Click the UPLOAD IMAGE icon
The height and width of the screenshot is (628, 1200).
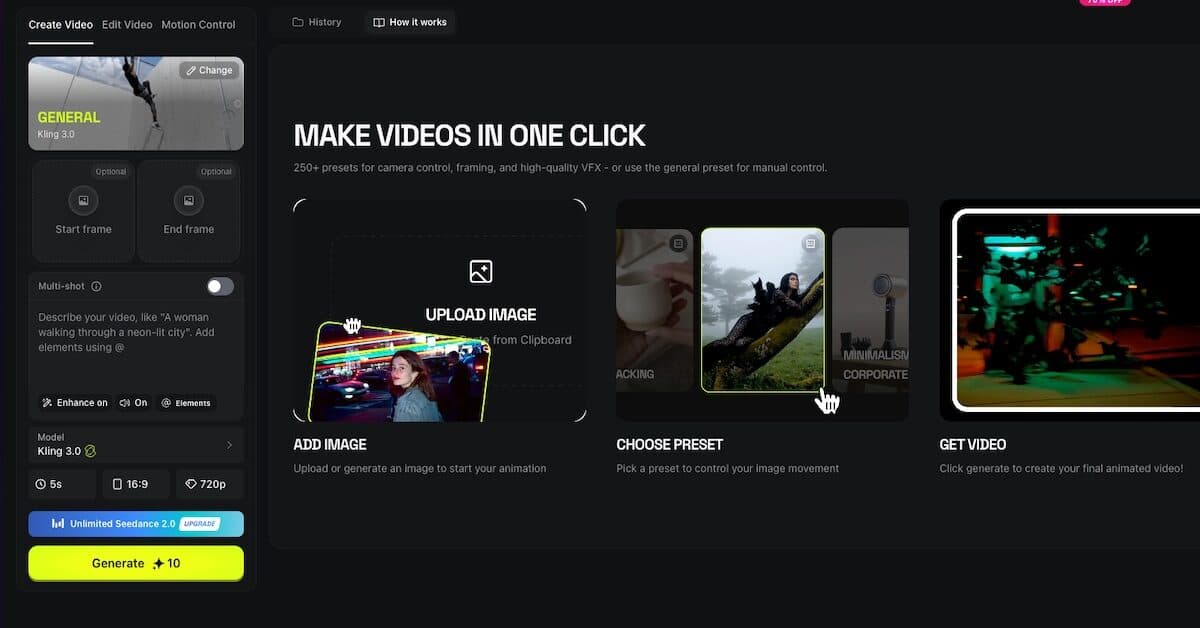pos(481,271)
